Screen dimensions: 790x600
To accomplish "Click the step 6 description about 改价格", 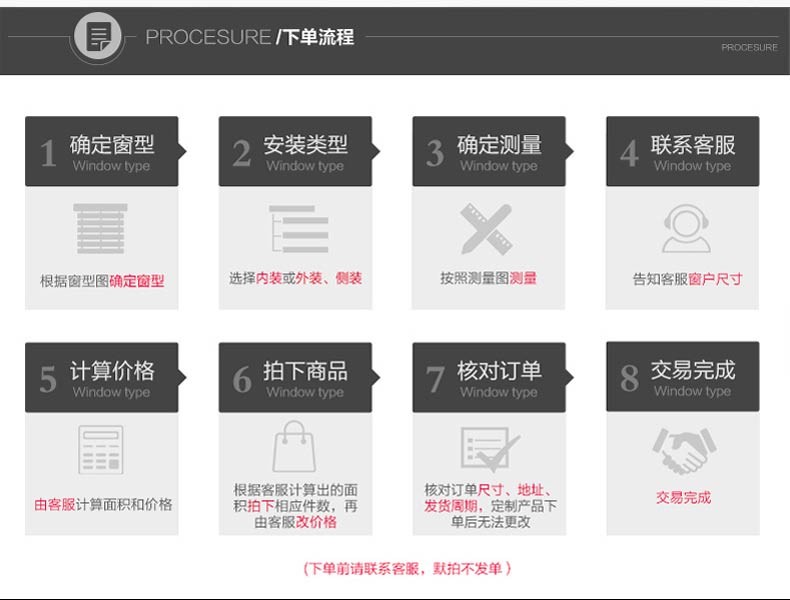I will click(295, 506).
